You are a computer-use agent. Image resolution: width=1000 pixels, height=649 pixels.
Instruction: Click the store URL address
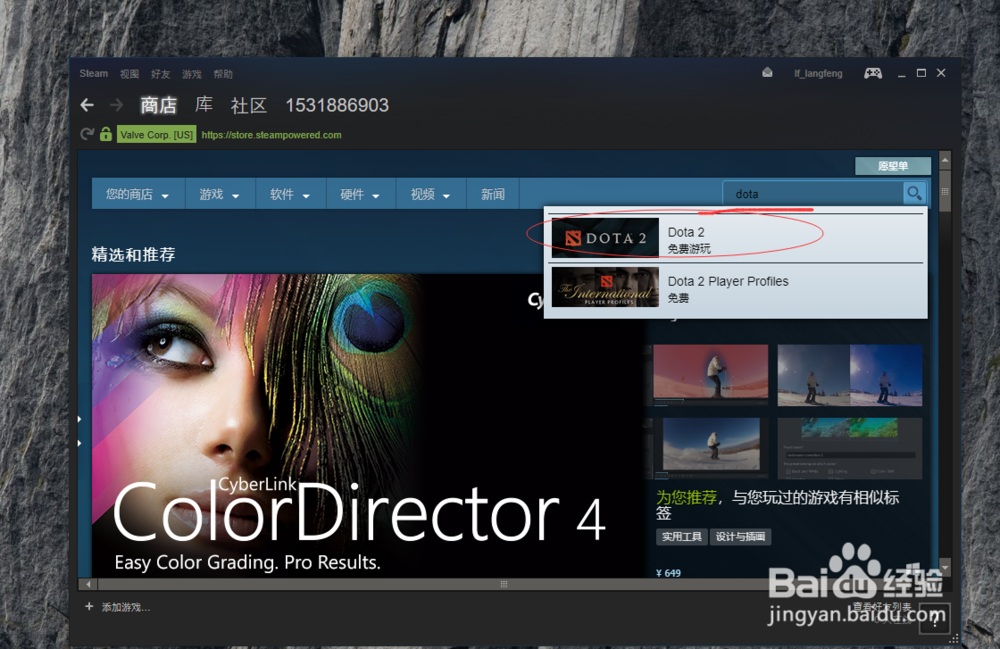coord(272,135)
